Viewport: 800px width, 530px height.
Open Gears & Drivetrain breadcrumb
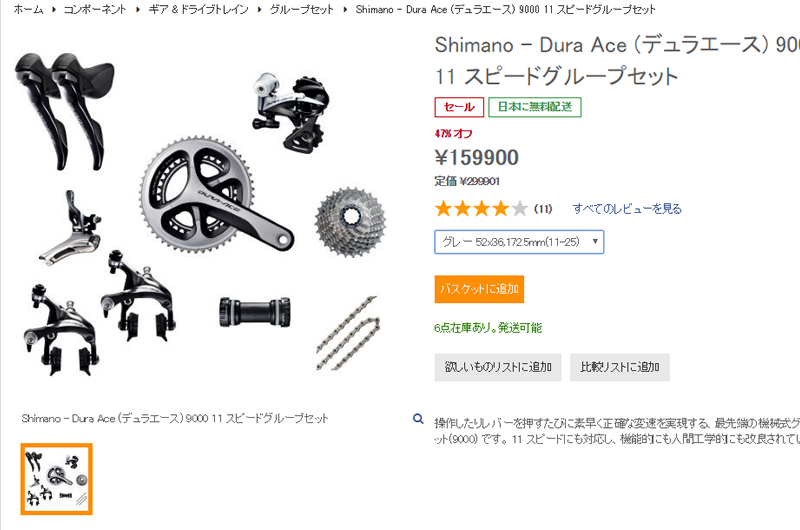coord(198,9)
